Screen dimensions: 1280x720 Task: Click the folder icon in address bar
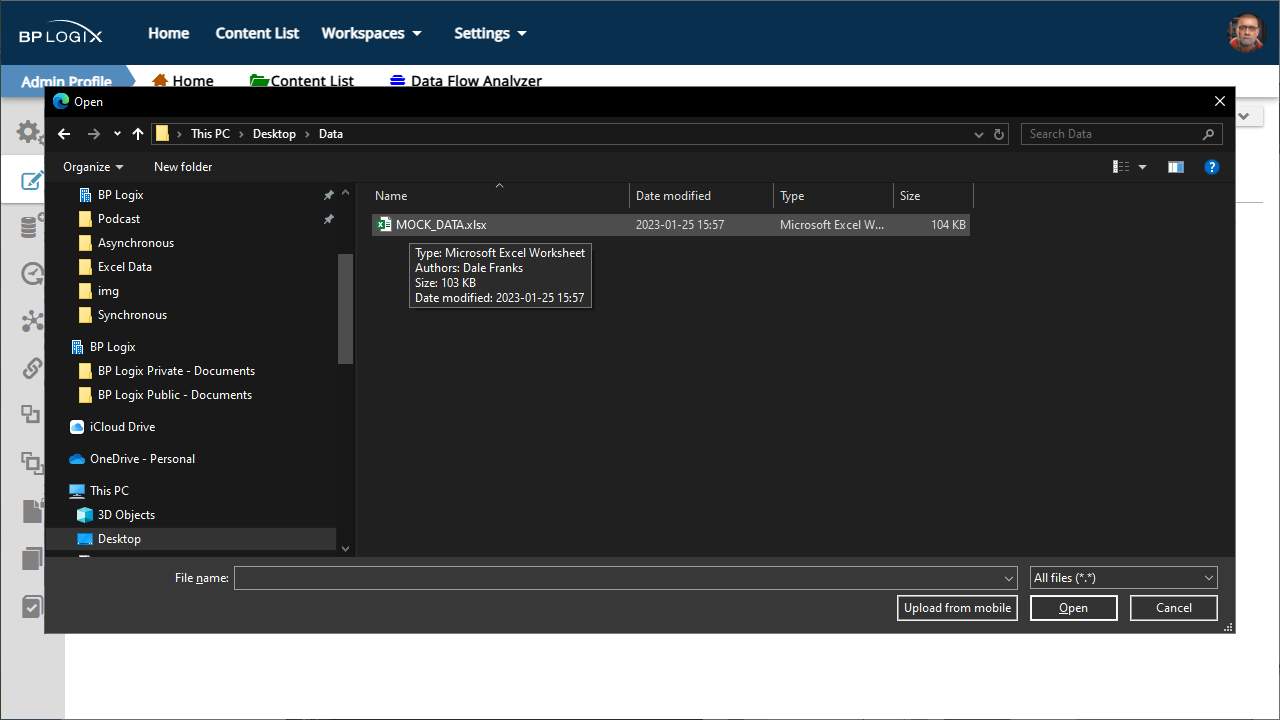coord(162,134)
